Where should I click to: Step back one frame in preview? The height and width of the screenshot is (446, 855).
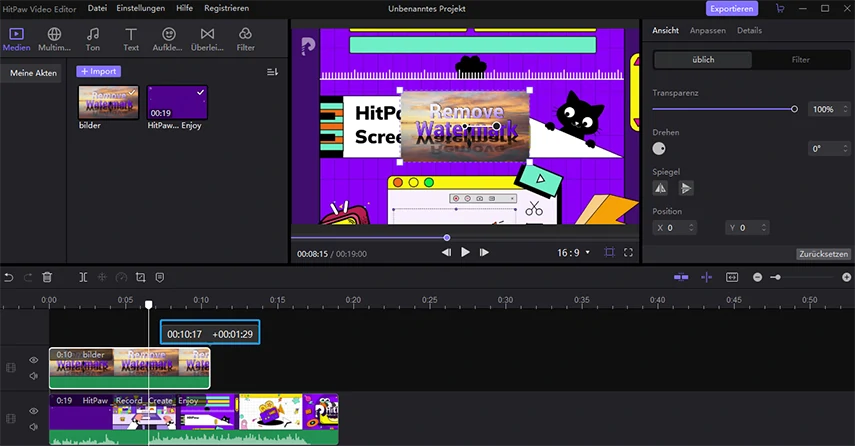tap(446, 252)
